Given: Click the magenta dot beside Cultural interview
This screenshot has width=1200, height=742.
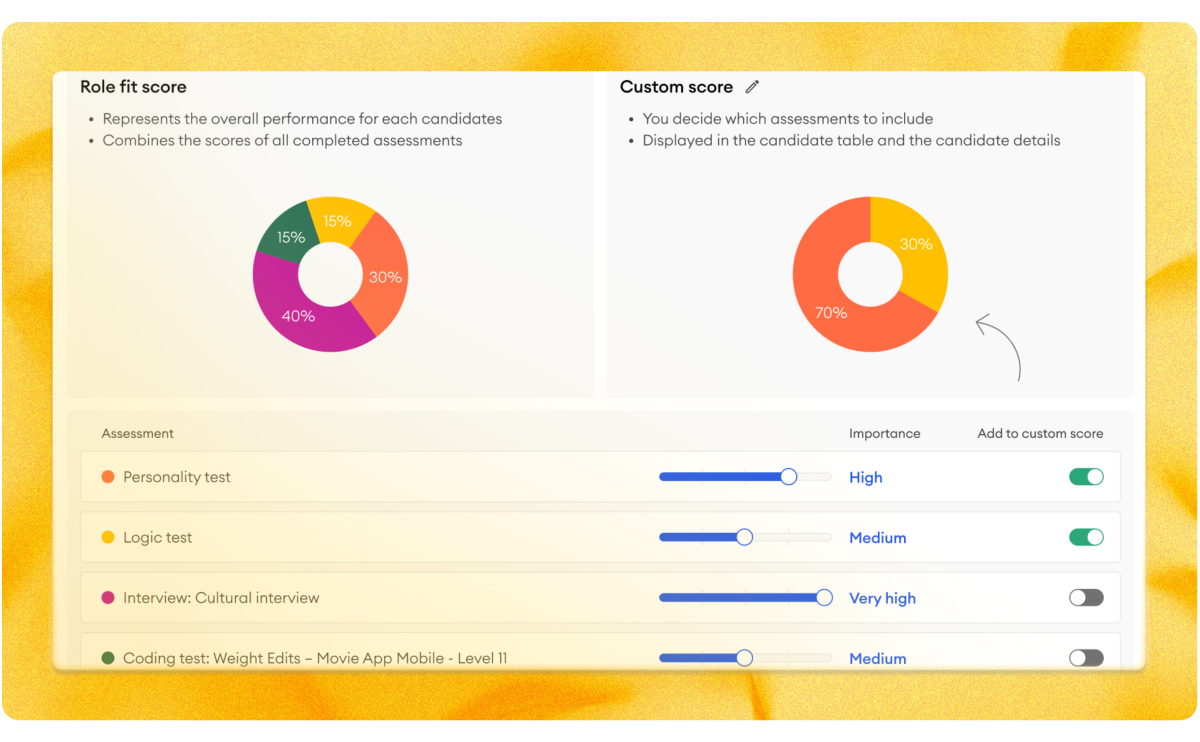Looking at the screenshot, I should coord(108,598).
